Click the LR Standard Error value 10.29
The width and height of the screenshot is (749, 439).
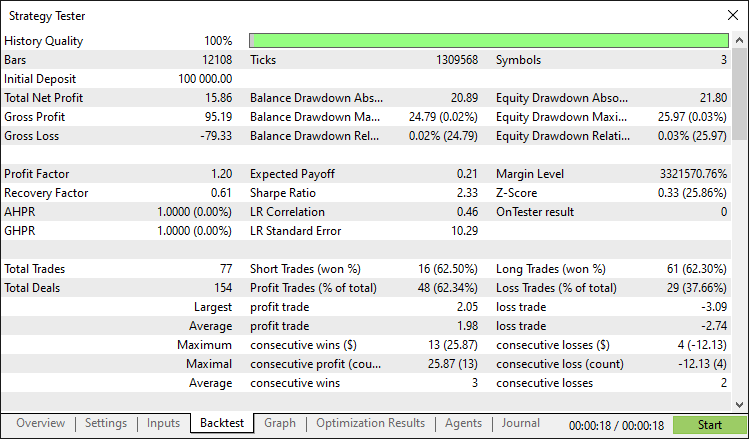click(465, 231)
